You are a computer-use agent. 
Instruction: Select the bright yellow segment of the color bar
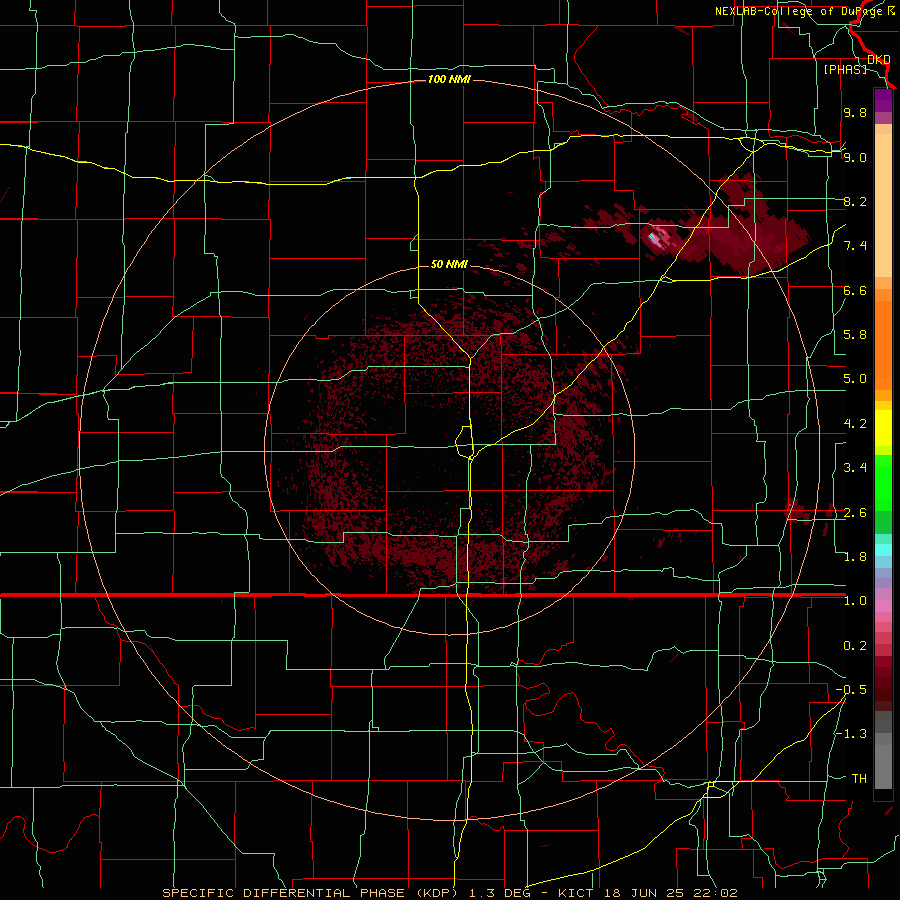pyautogui.click(x=883, y=428)
